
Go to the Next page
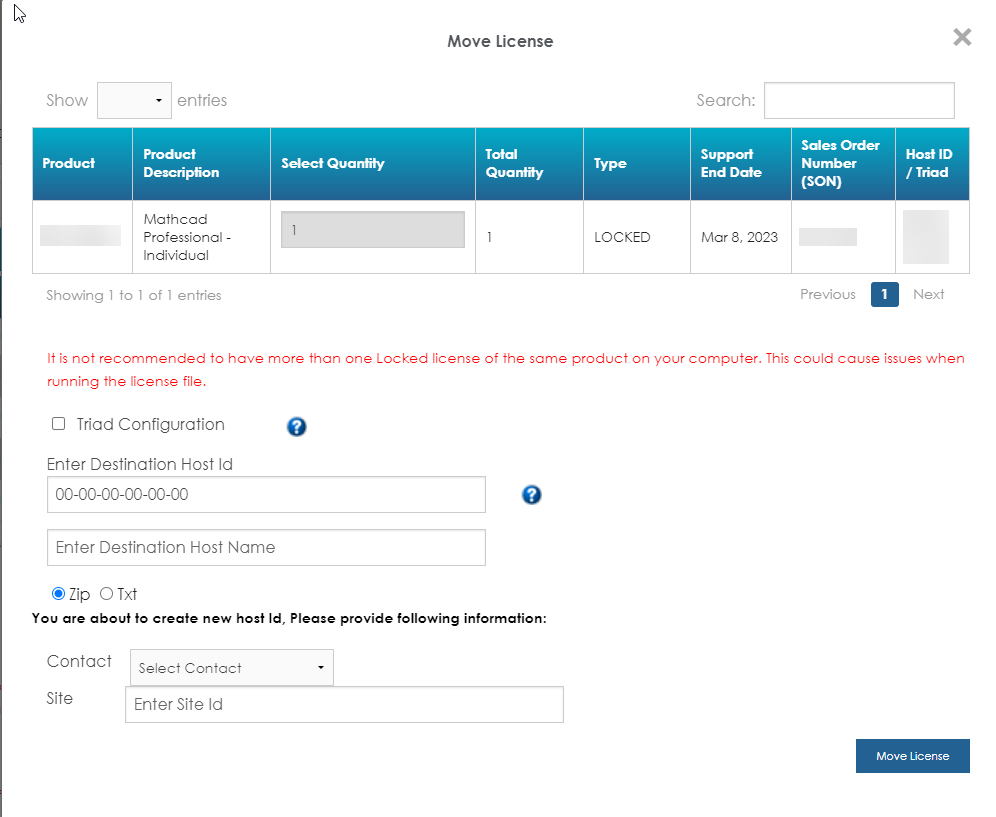click(x=928, y=294)
